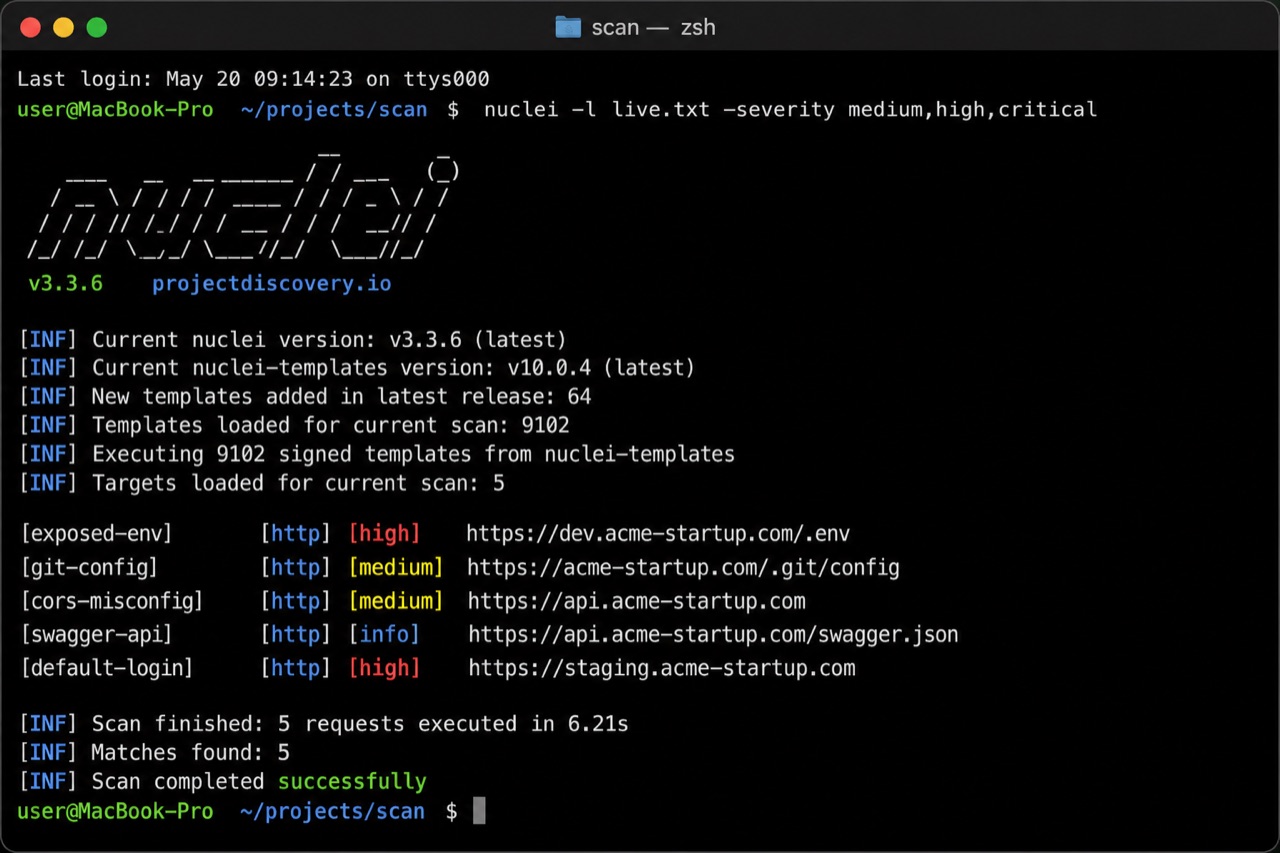Screen dimensions: 1280x853
Task: Click the [cors-misconfig] template name
Action: 112,601
